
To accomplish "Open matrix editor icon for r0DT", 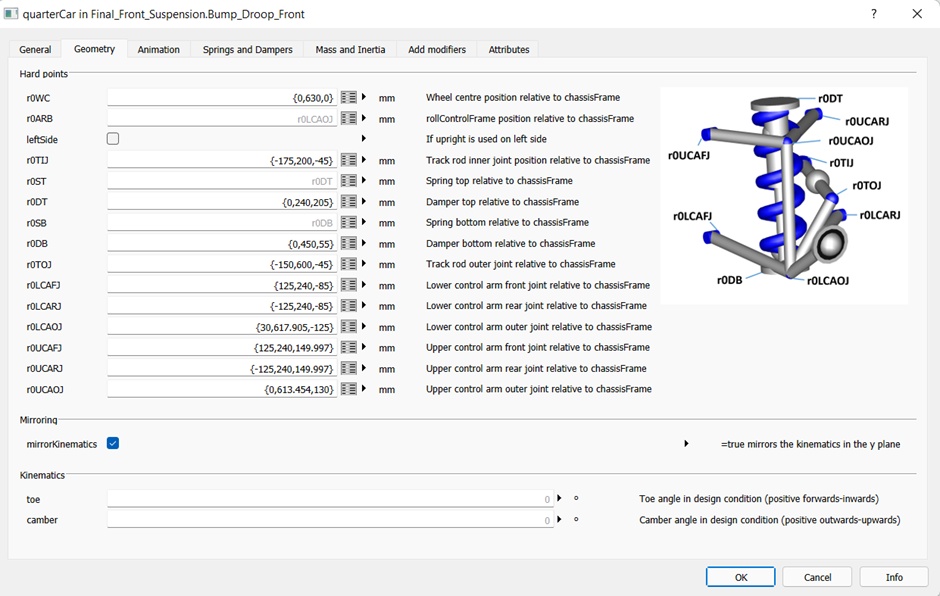I will [348, 202].
